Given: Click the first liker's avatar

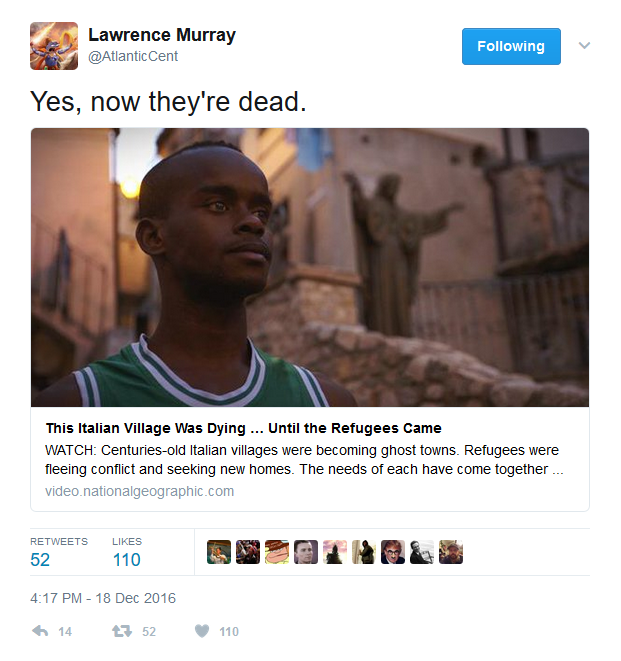Looking at the screenshot, I should pyautogui.click(x=219, y=552).
